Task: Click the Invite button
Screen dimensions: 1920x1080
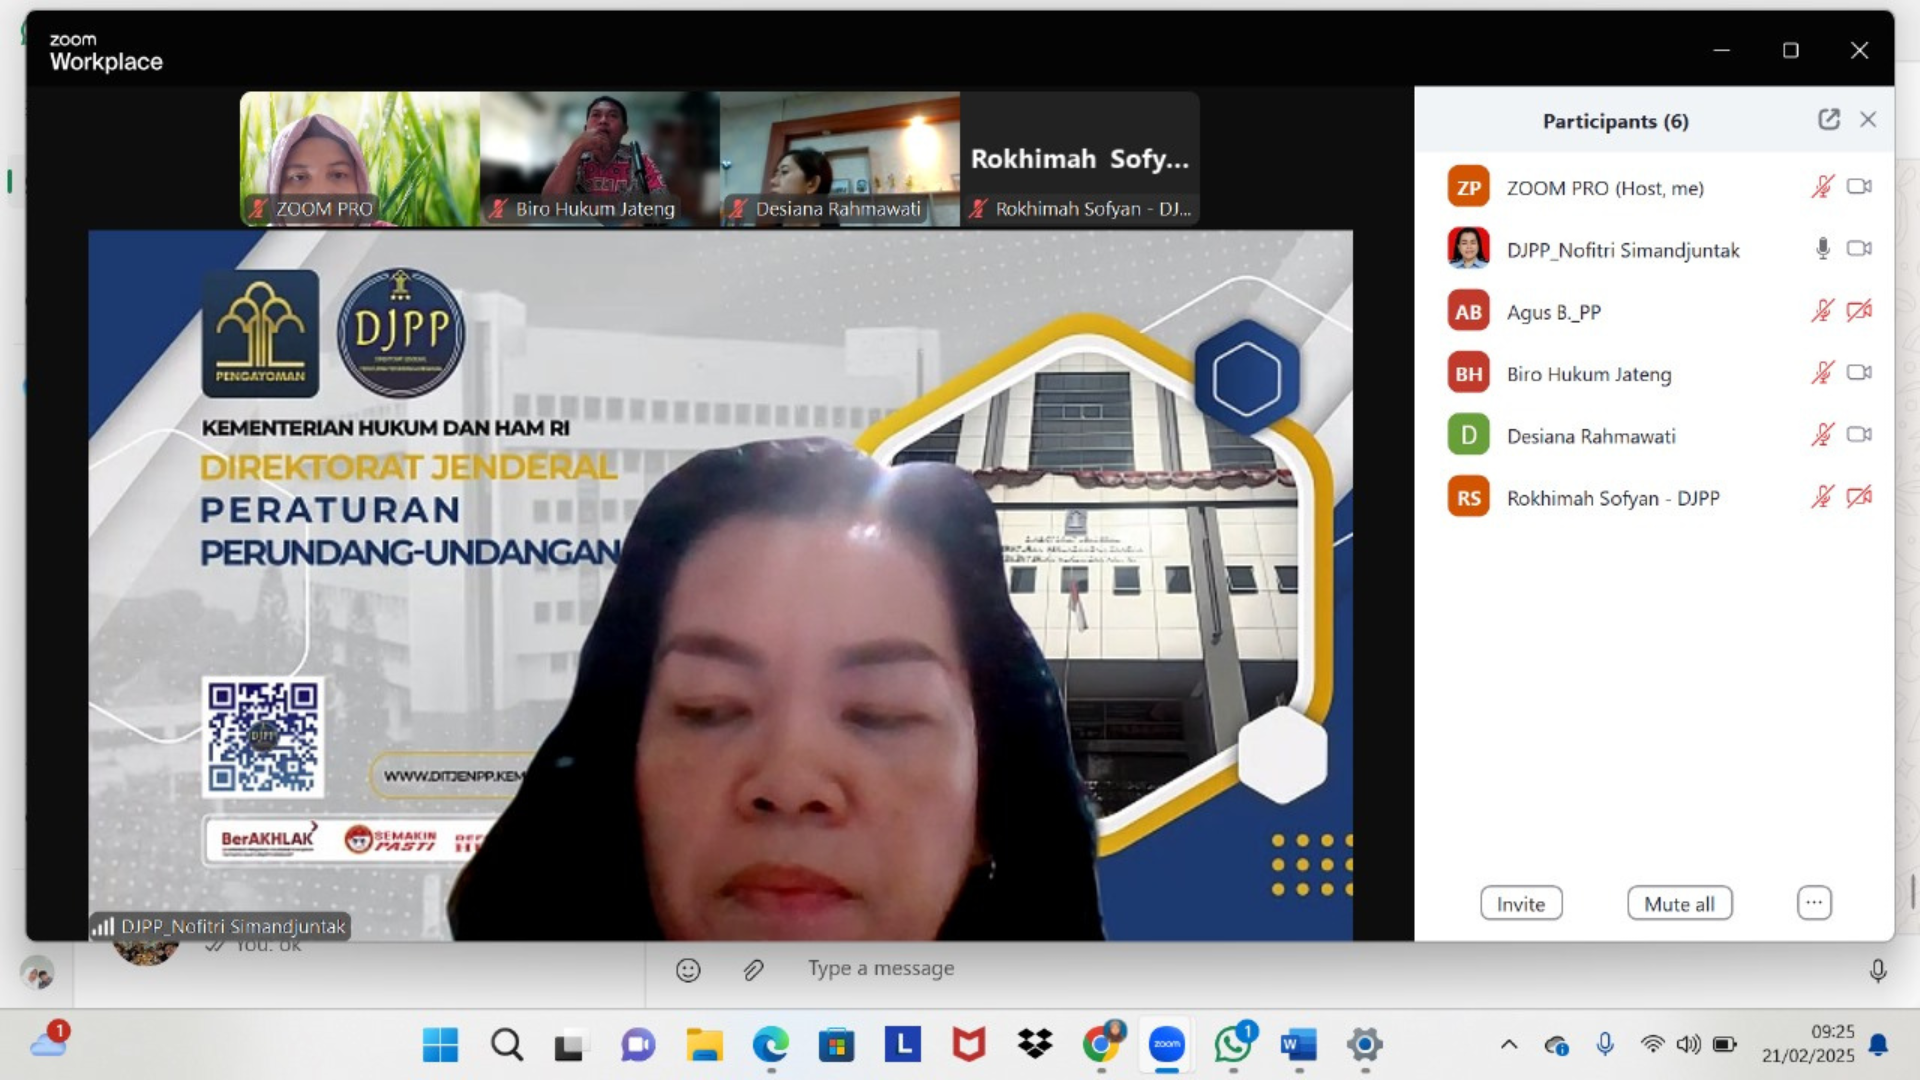Action: pyautogui.click(x=1521, y=904)
